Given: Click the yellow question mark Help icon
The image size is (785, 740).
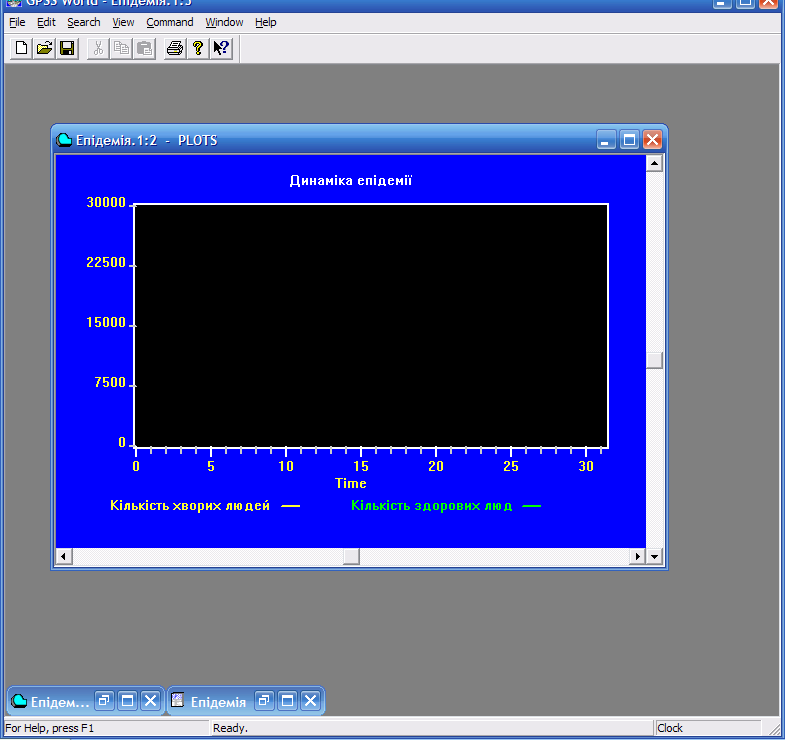Looking at the screenshot, I should (x=198, y=48).
